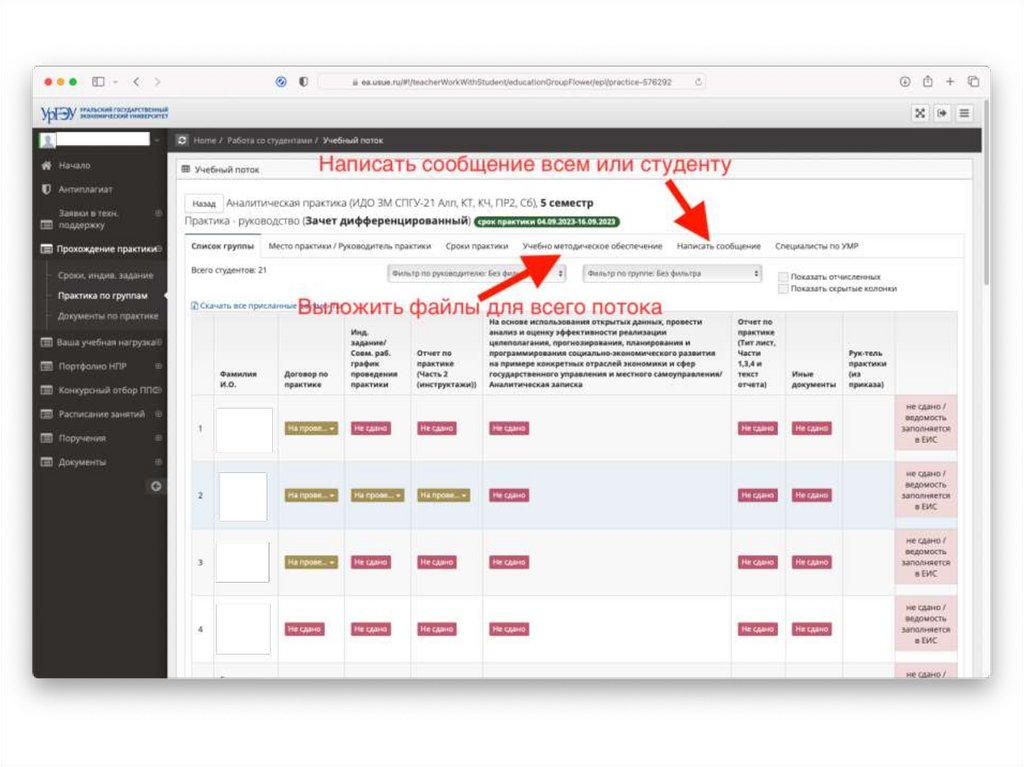The height and width of the screenshot is (767, 1024).
Task: Click the fullscreen expand icon in header
Action: (920, 114)
